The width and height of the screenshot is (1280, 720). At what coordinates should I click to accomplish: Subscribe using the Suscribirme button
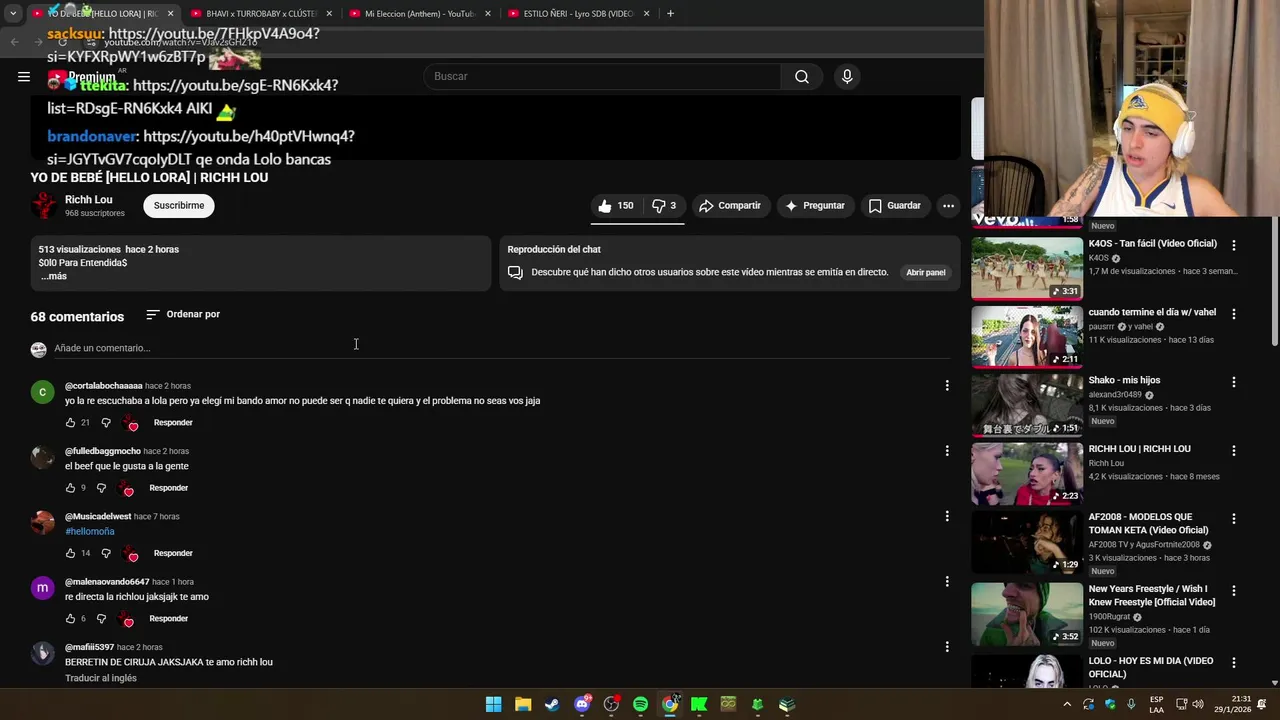179,205
